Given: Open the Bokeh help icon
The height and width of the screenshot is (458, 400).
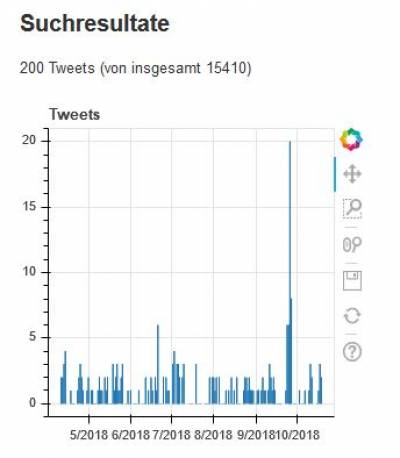Looking at the screenshot, I should point(352,351).
